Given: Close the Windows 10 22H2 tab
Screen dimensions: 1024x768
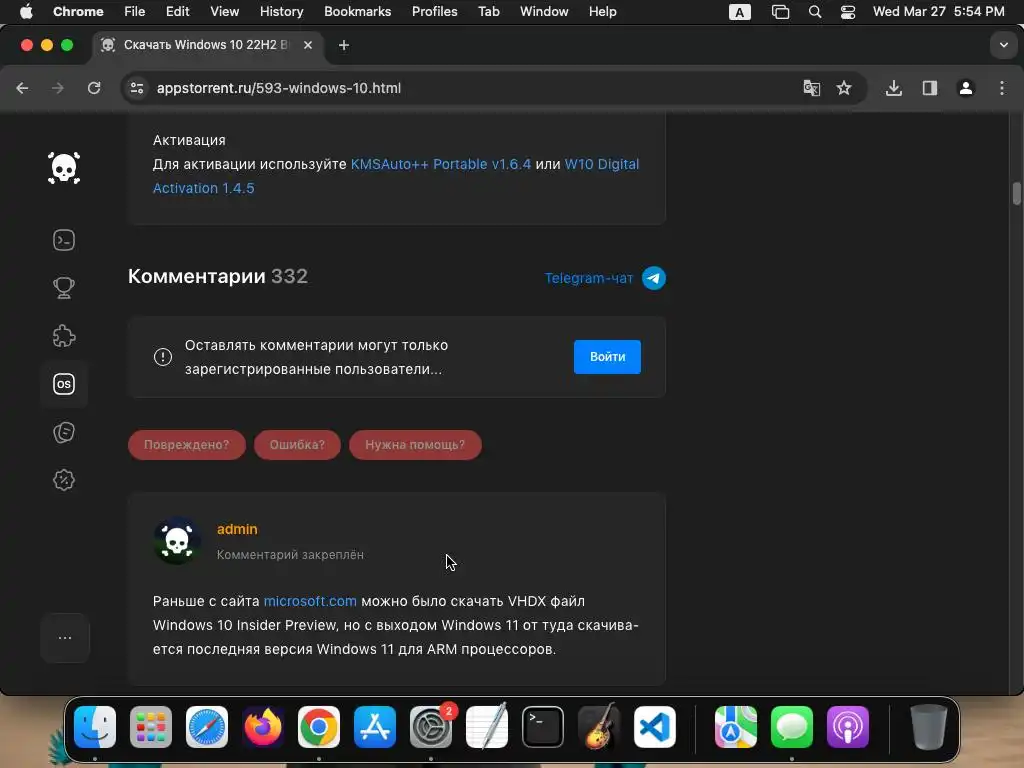Looking at the screenshot, I should click(308, 45).
